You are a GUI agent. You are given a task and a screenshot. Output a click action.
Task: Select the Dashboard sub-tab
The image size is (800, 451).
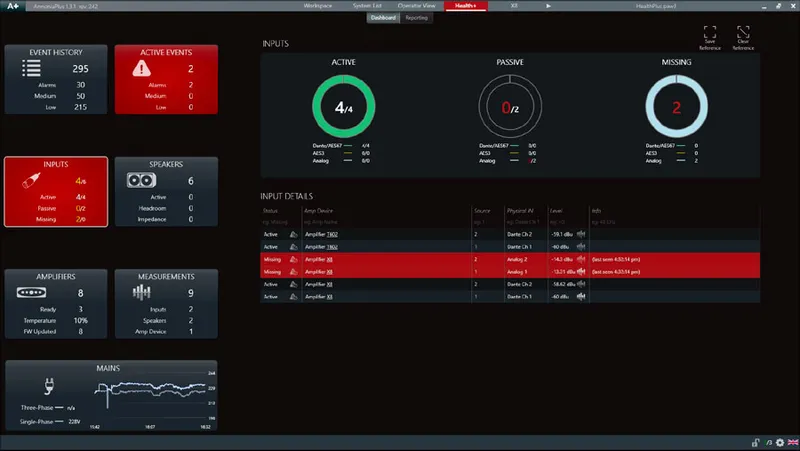[383, 18]
